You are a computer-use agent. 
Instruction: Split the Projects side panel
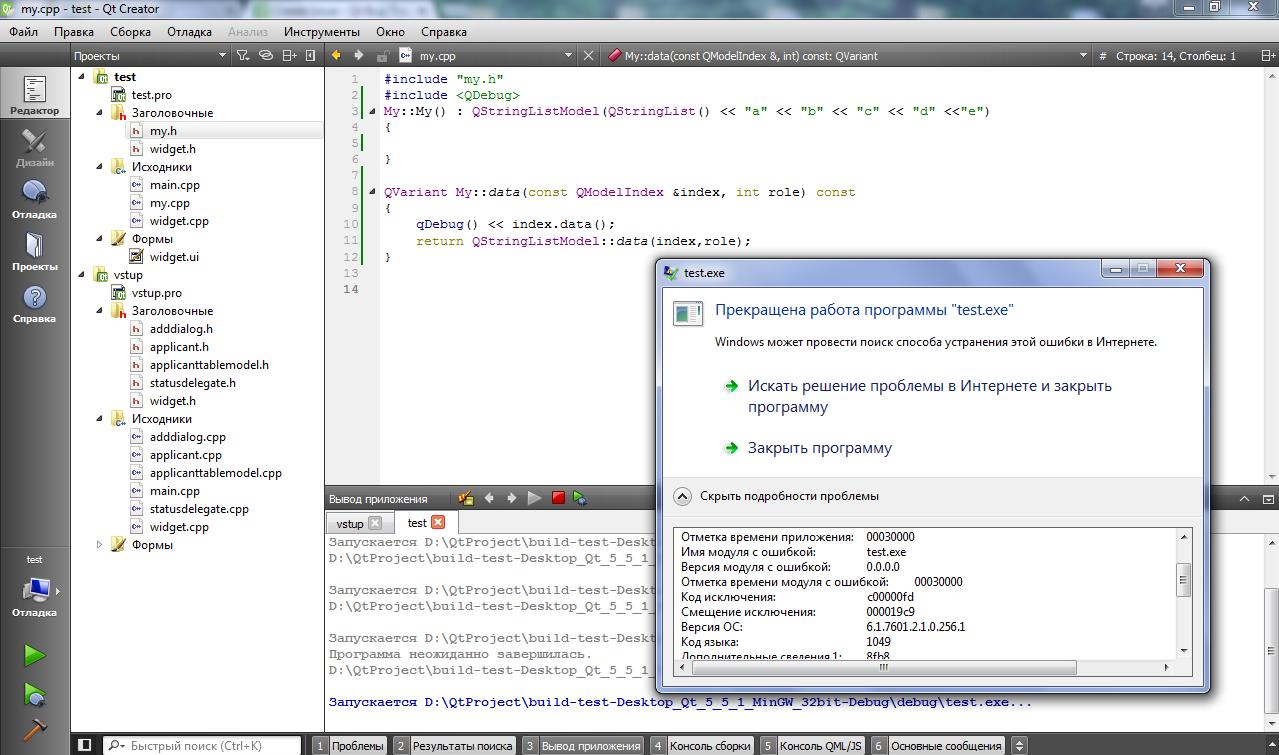pyautogui.click(x=290, y=56)
